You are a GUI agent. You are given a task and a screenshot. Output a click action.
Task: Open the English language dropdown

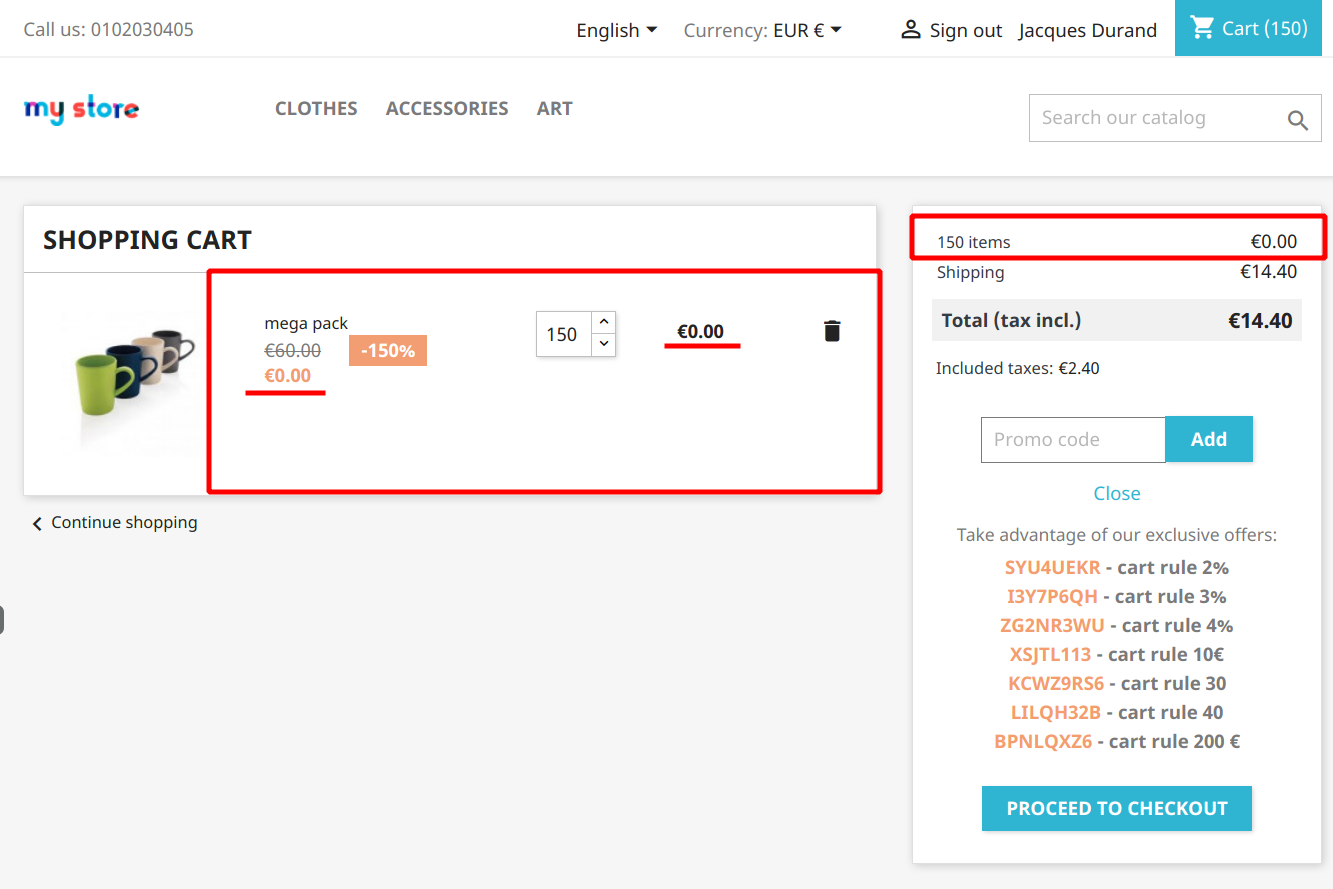[616, 30]
